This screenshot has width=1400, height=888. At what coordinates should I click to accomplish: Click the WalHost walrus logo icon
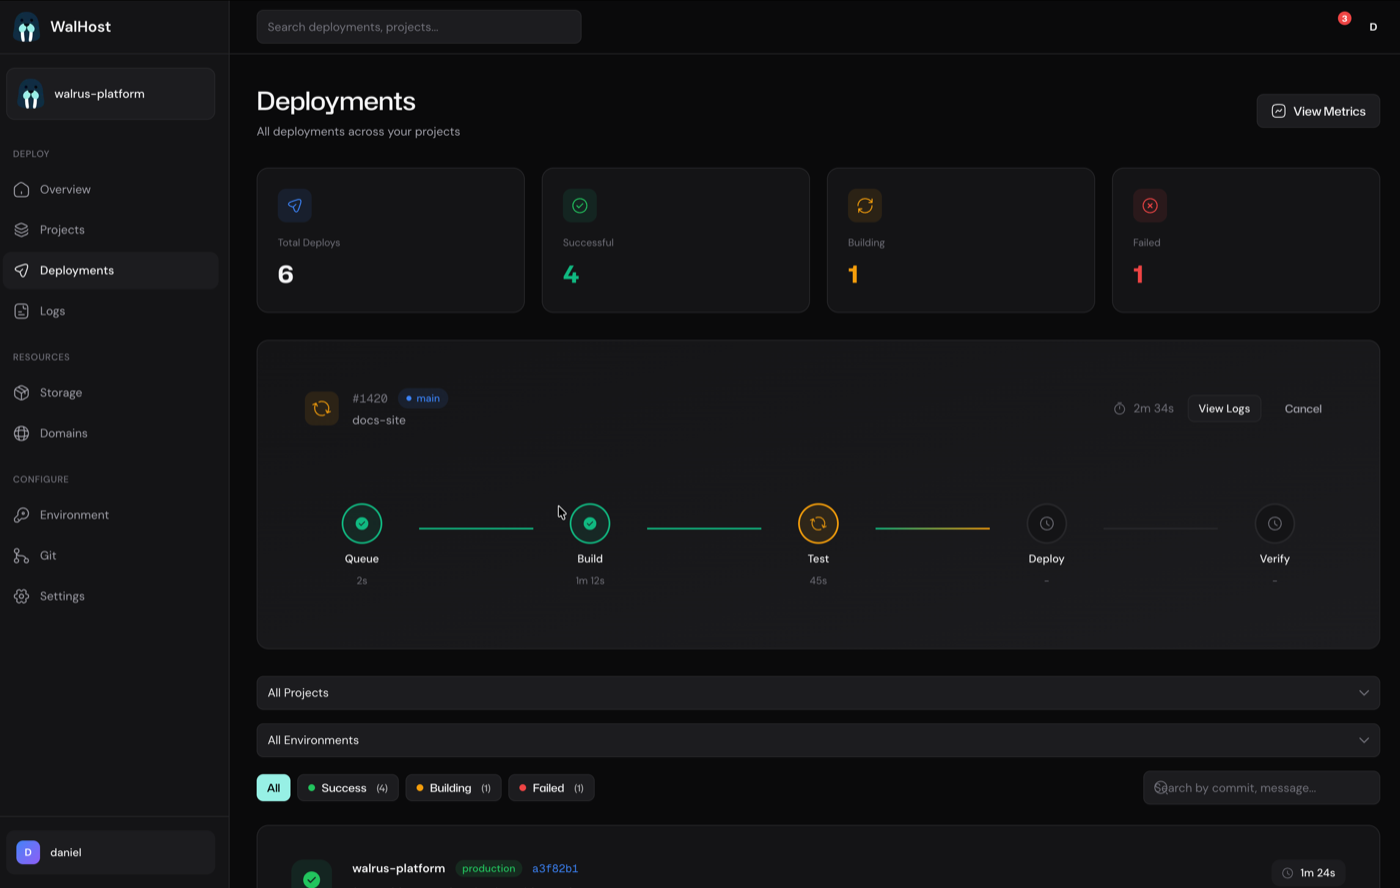pos(27,27)
